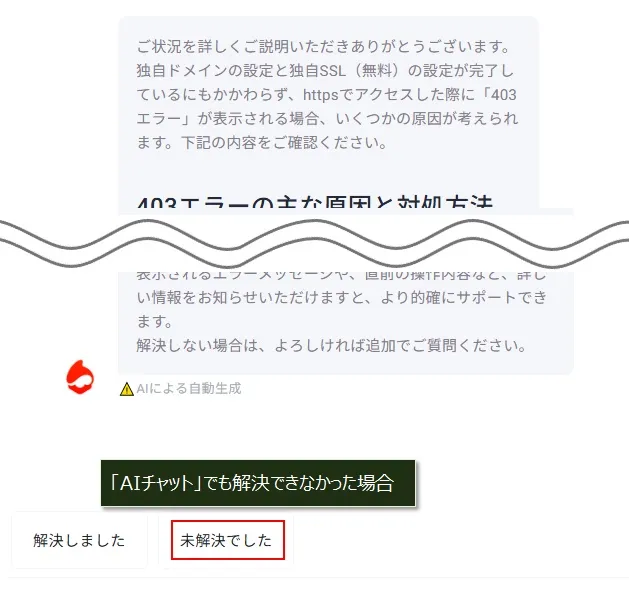Click the 403エラーの主な原因と対処方法 heading
Screen dimensions: 629x596
pyautogui.click(x=314, y=203)
